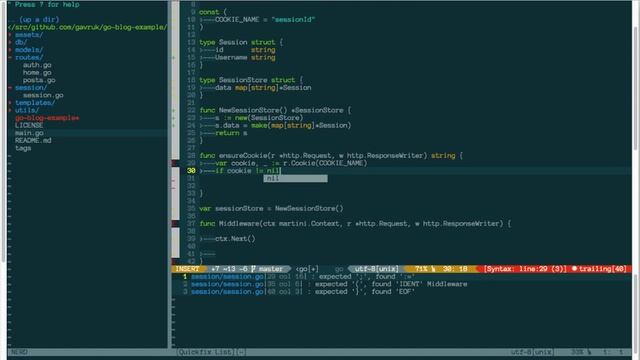Place cursor on 's.data = make(...)' line
The height and width of the screenshot is (360, 640).
(275, 125)
